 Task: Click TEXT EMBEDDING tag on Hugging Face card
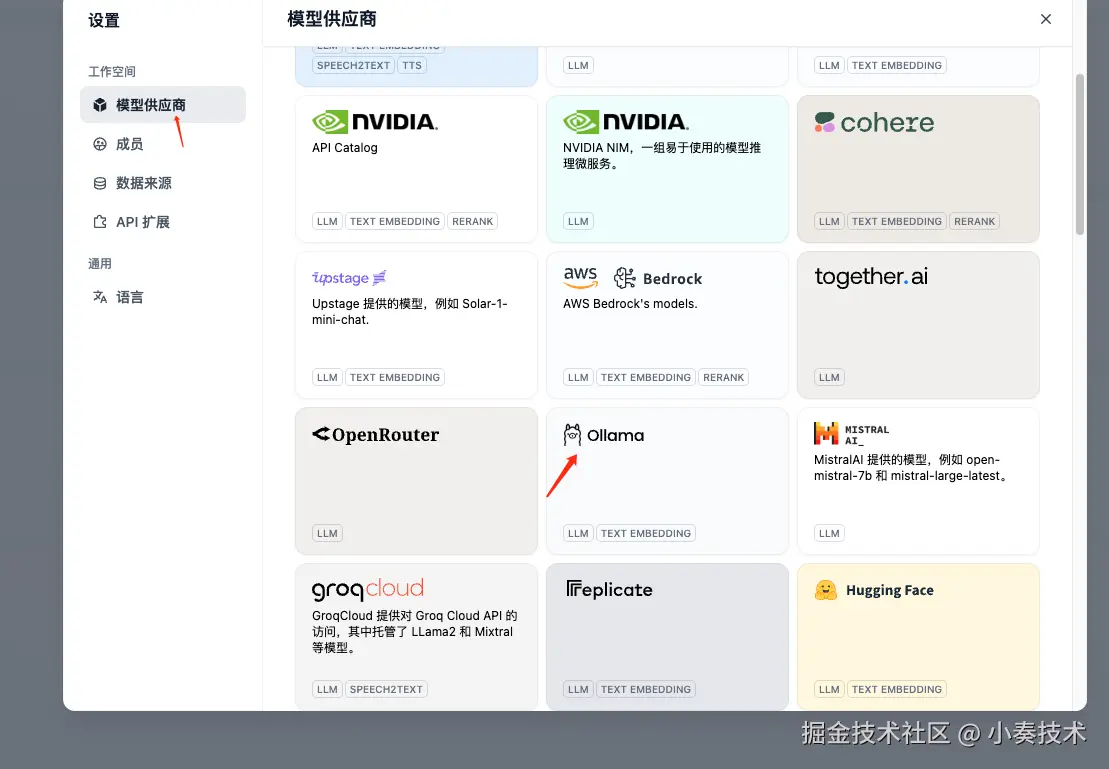897,690
